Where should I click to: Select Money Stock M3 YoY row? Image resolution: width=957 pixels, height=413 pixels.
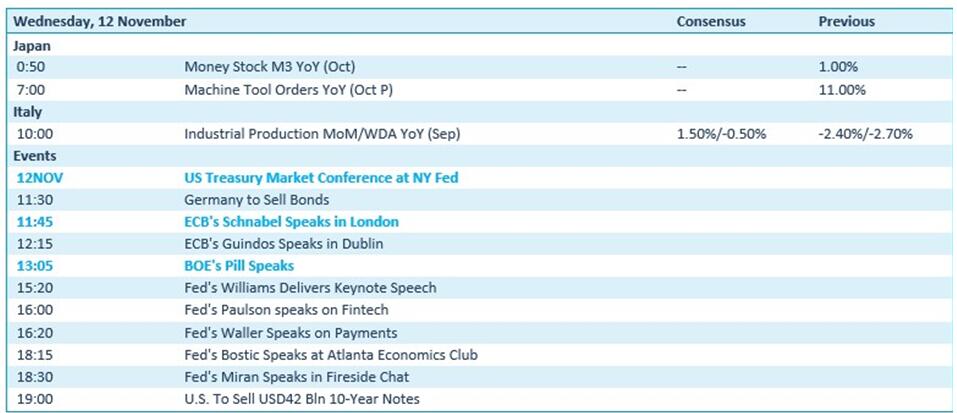click(270, 67)
